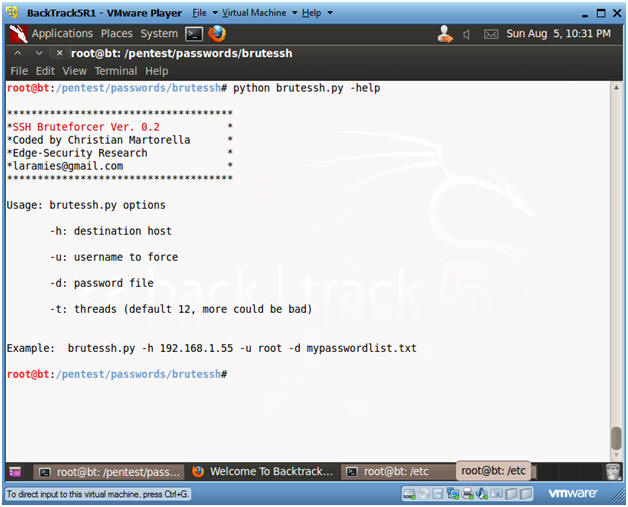Open the terminal File menu
Screen dimensions: 628x507
[19, 71]
